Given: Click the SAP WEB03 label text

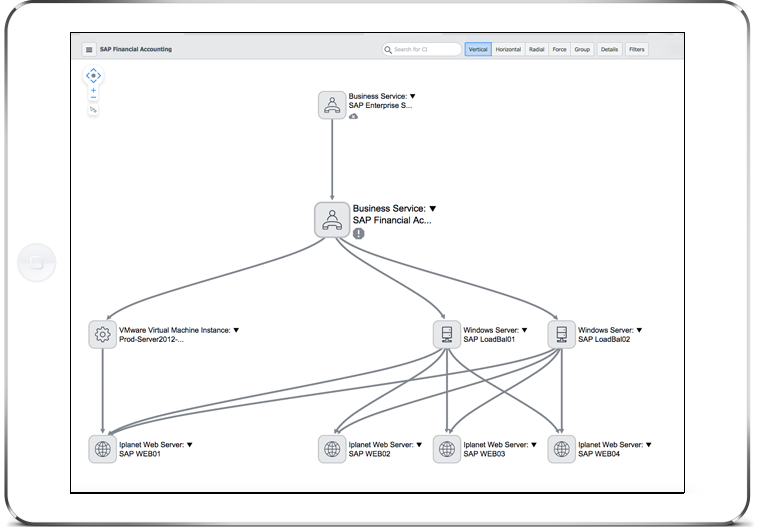Looking at the screenshot, I should pos(484,454).
